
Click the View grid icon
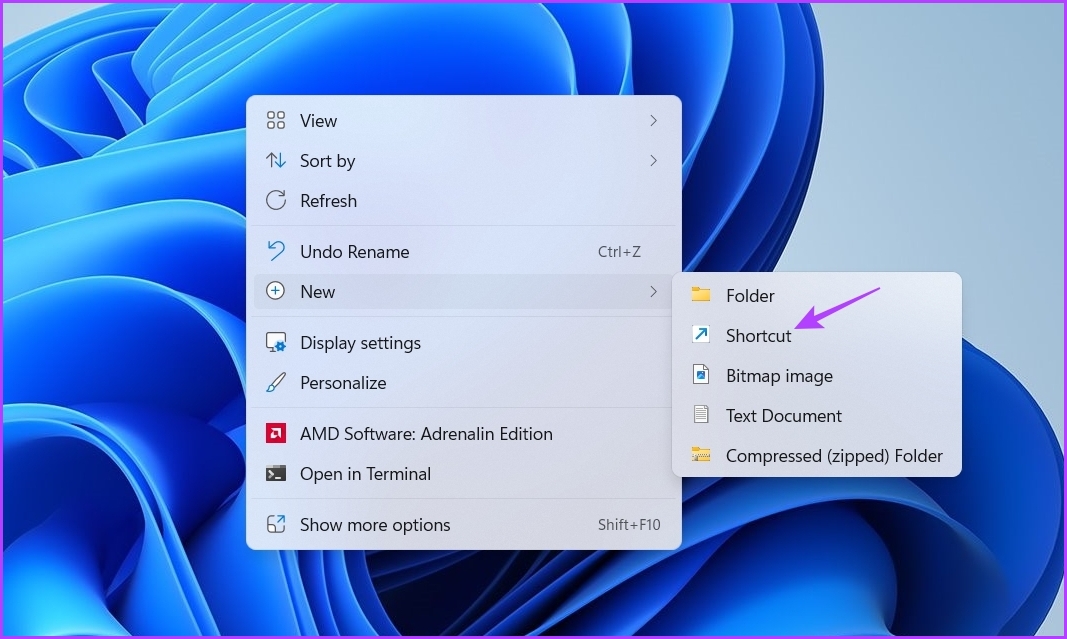point(276,120)
